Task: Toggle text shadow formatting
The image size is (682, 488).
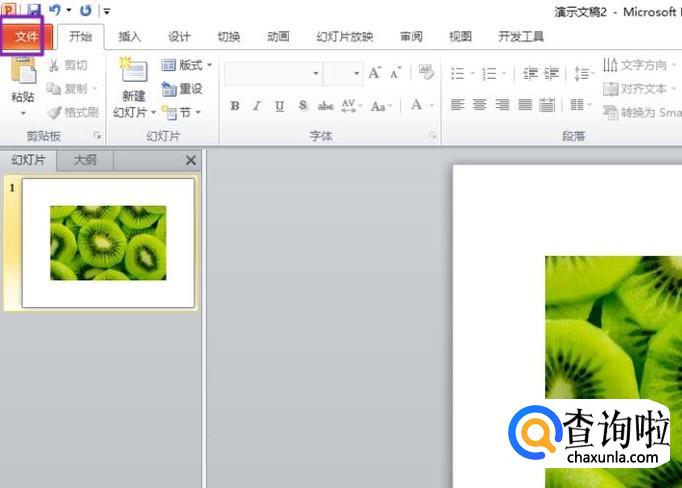Action: pyautogui.click(x=303, y=105)
